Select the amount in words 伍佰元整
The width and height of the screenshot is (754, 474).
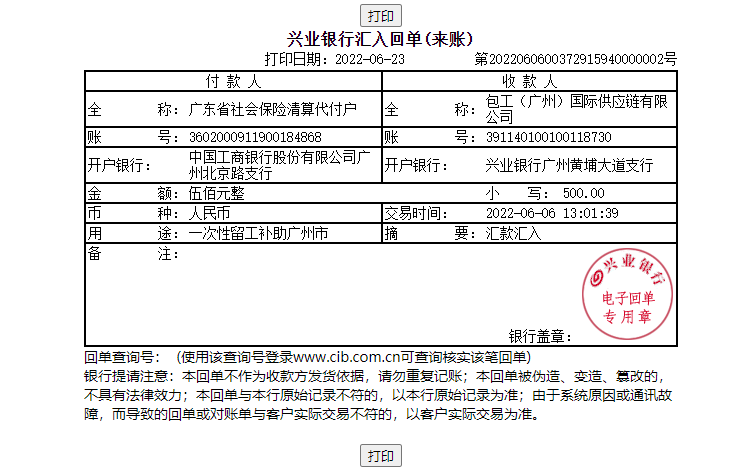click(216, 193)
